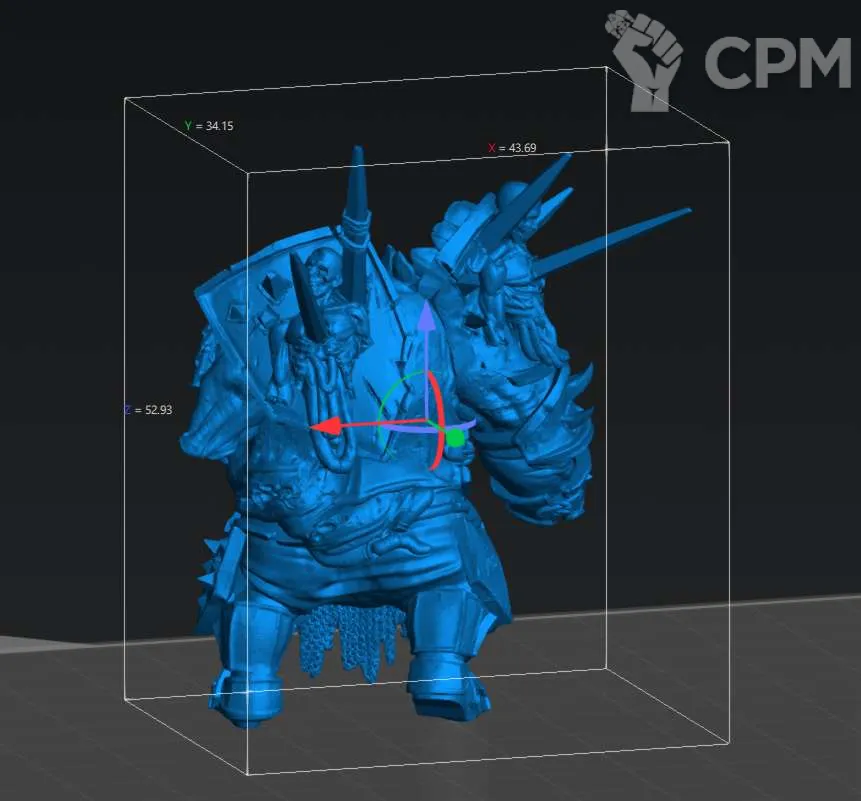Click the red rotation arc of gizmo
The height and width of the screenshot is (801, 861).
tap(438, 420)
